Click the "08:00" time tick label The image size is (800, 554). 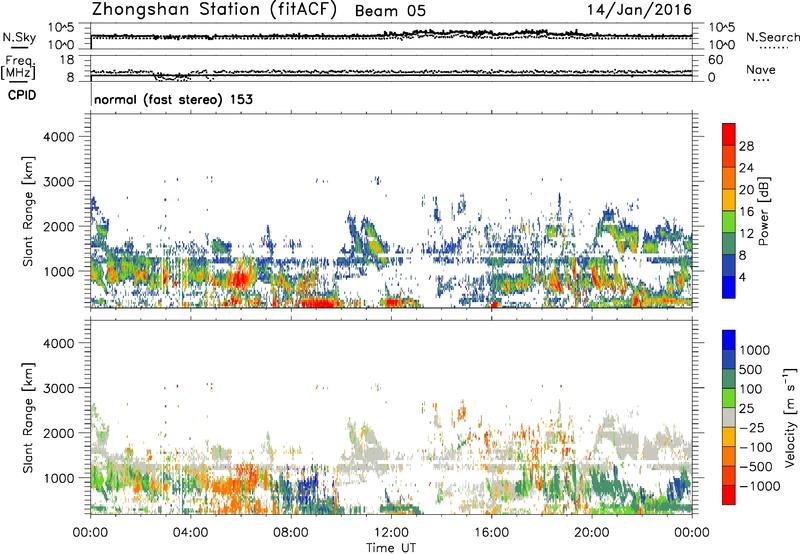tap(291, 533)
